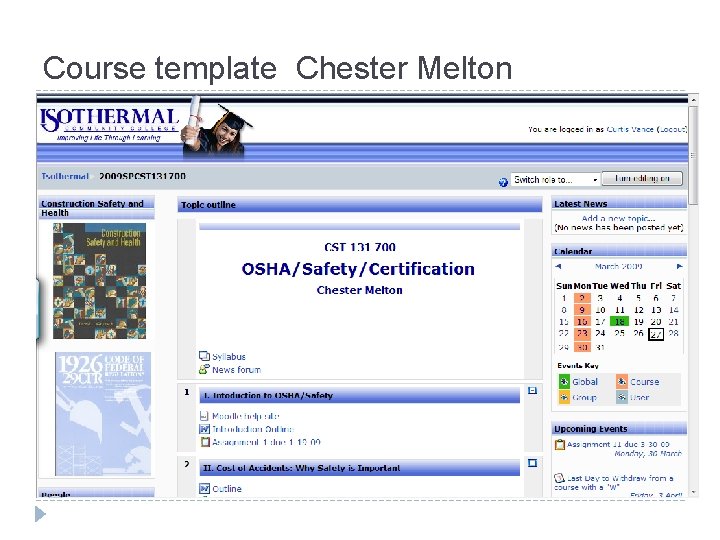Go to previous month in calendar
This screenshot has width=720, height=540.
click(x=558, y=266)
